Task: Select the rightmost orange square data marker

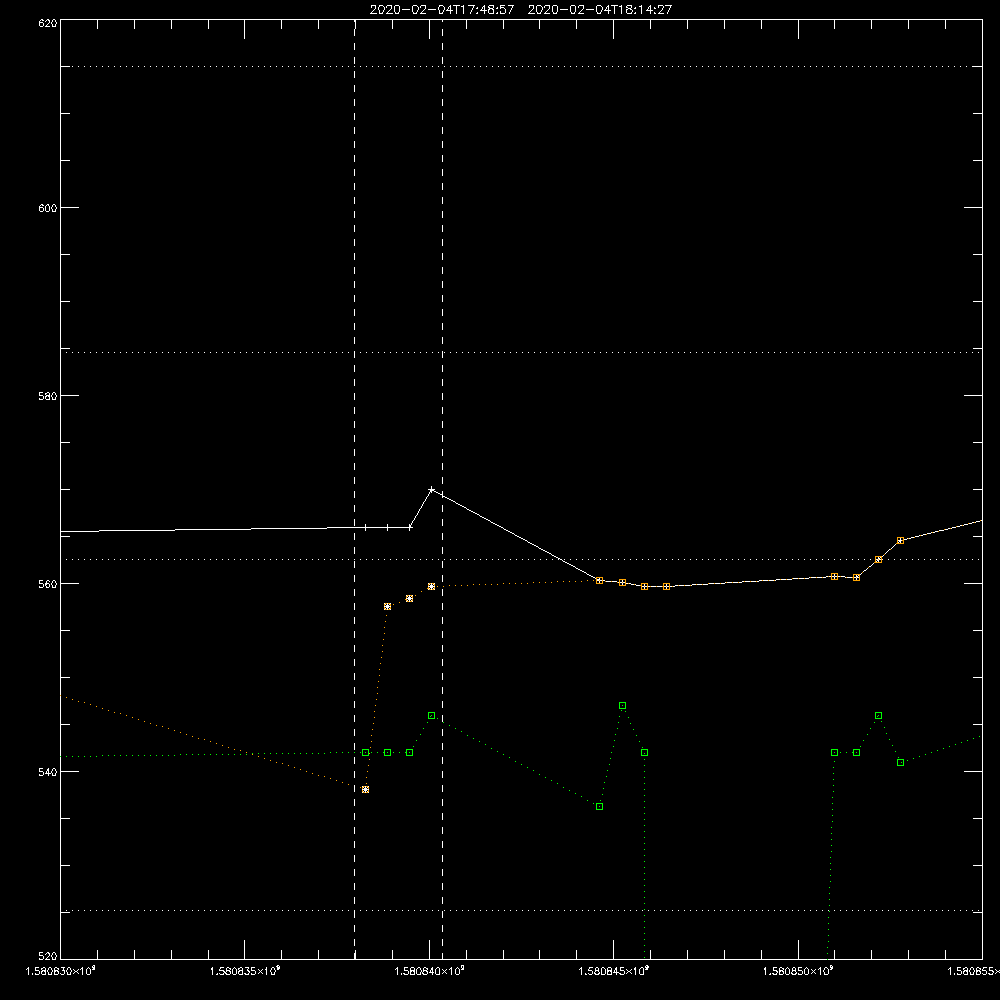Action: coord(901,541)
